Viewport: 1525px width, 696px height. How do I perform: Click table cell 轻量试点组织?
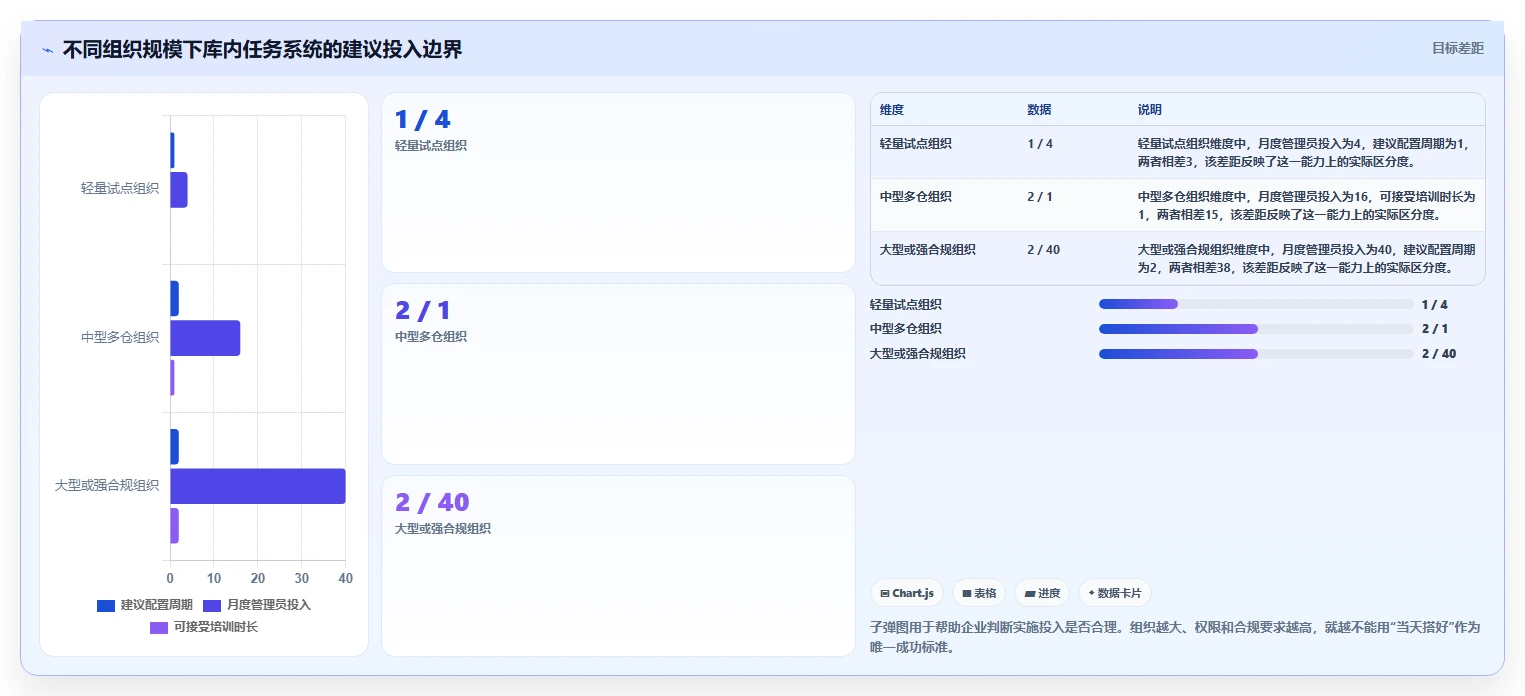(x=916, y=144)
